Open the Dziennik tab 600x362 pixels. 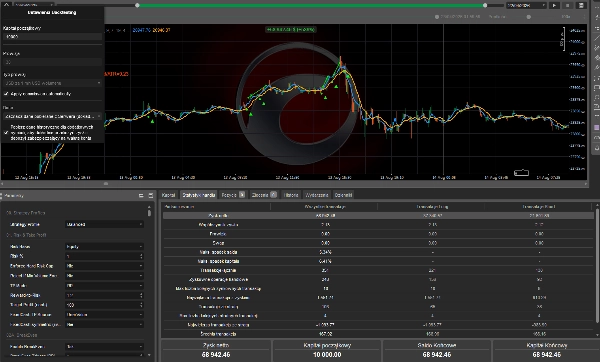click(x=343, y=195)
